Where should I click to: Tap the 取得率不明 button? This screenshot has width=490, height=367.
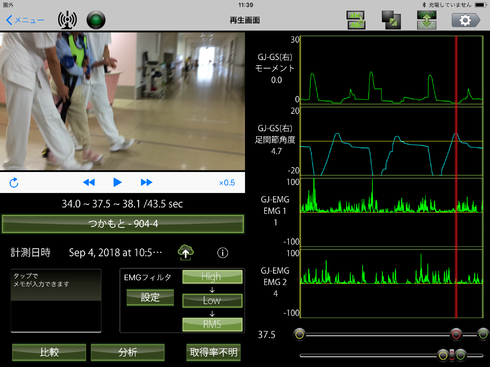[213, 352]
